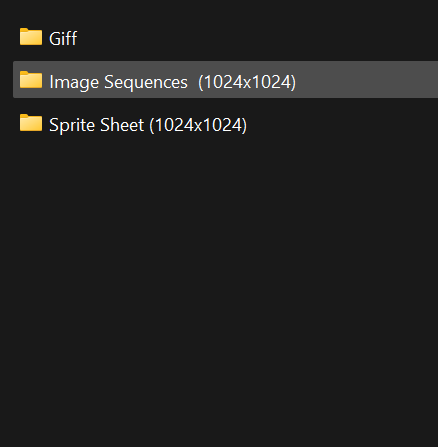
Task: Pick the yellow folder beside Sprite Sheet
Action: [31, 123]
